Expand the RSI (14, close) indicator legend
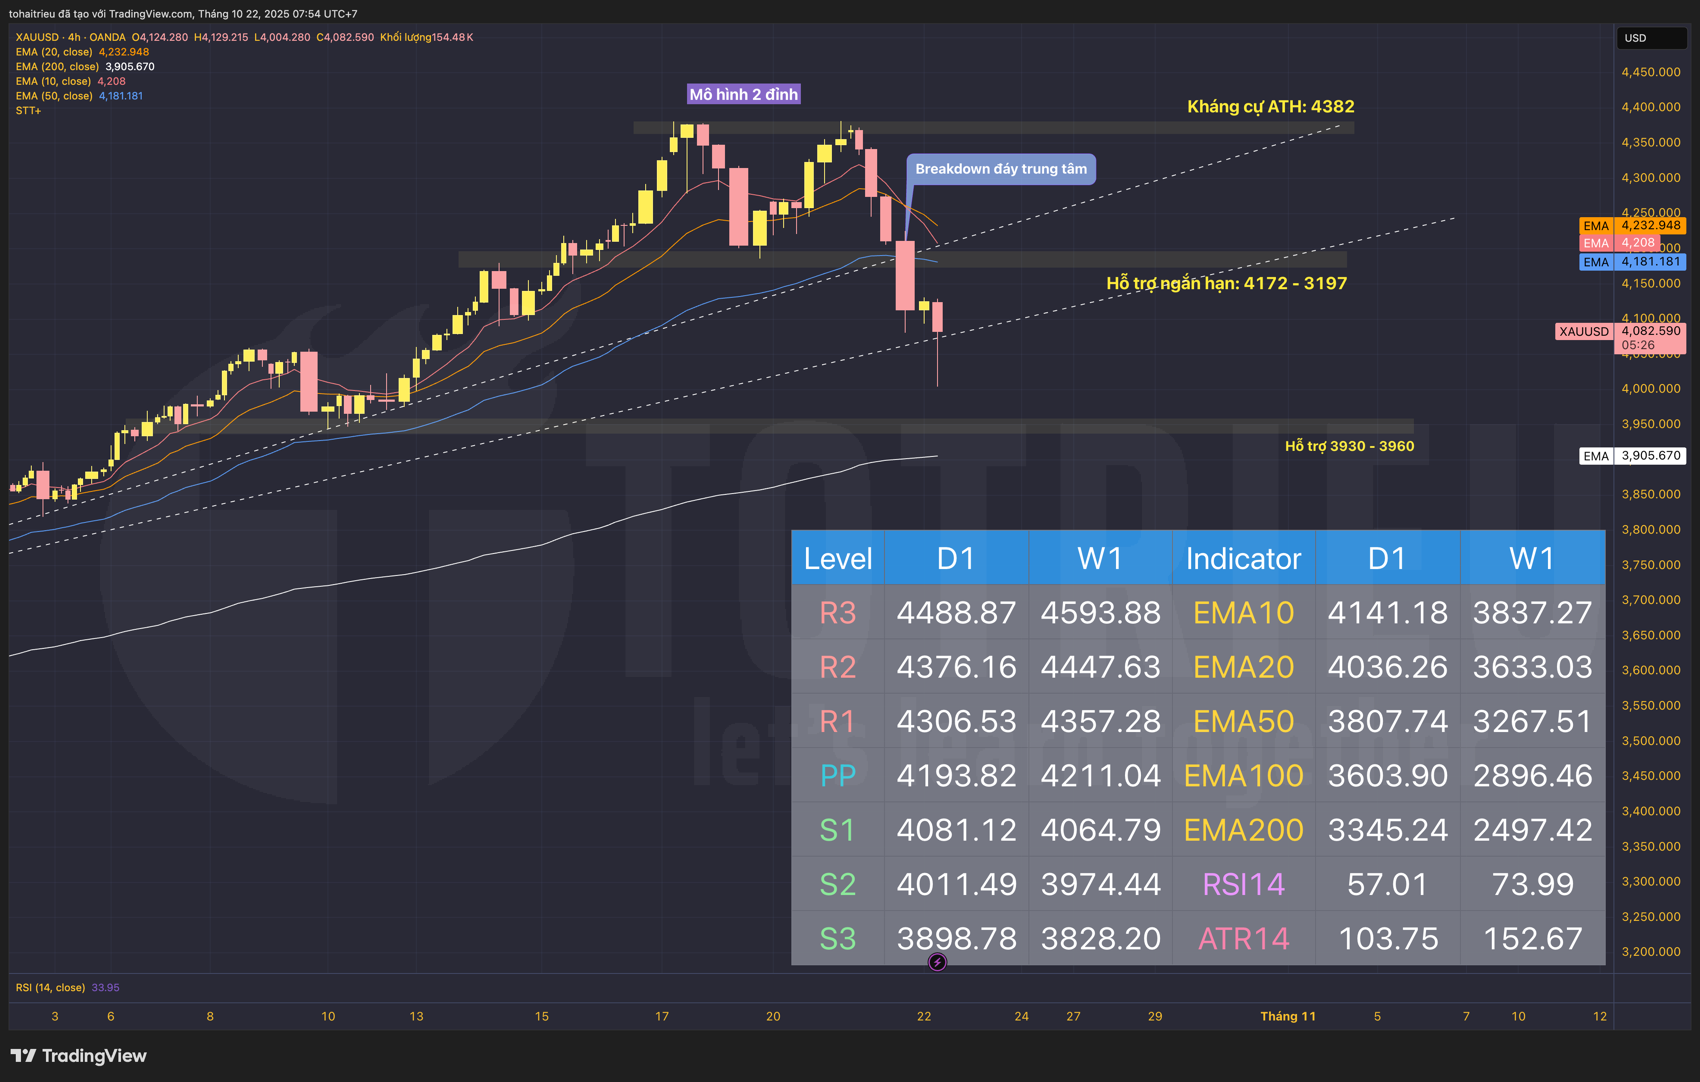The width and height of the screenshot is (1700, 1082). point(50,987)
